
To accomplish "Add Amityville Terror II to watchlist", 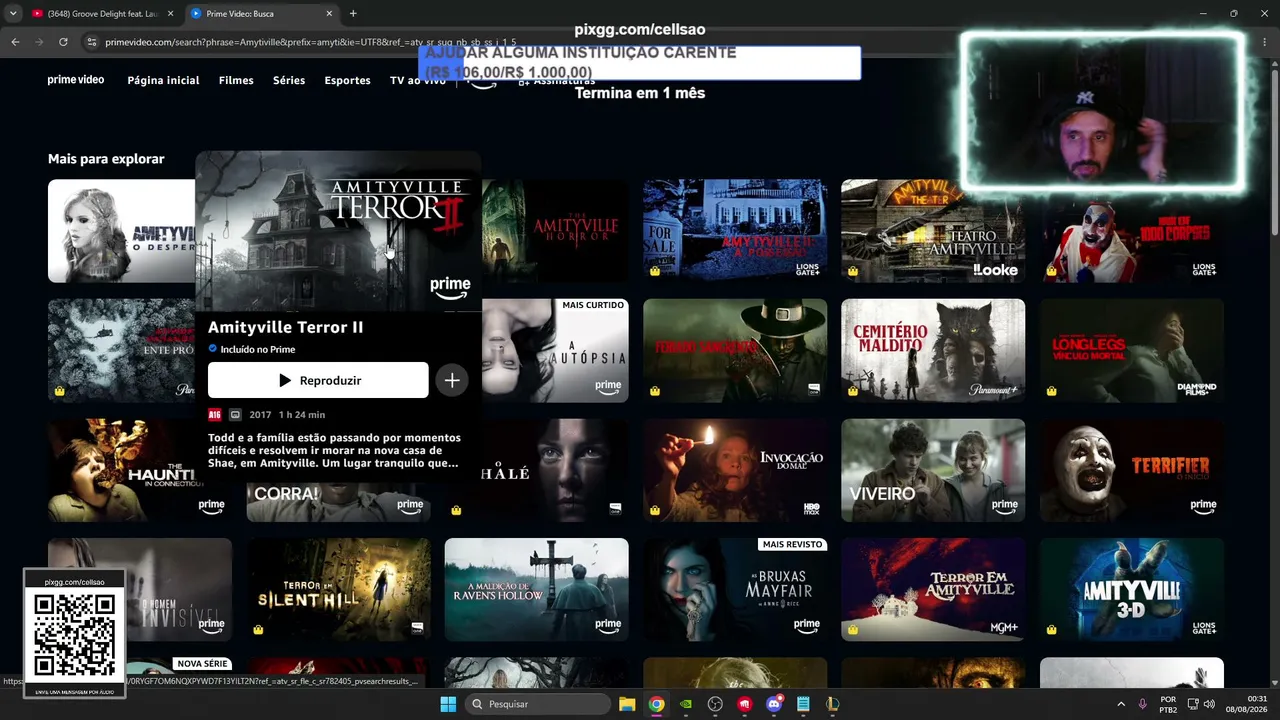I will [x=452, y=380].
